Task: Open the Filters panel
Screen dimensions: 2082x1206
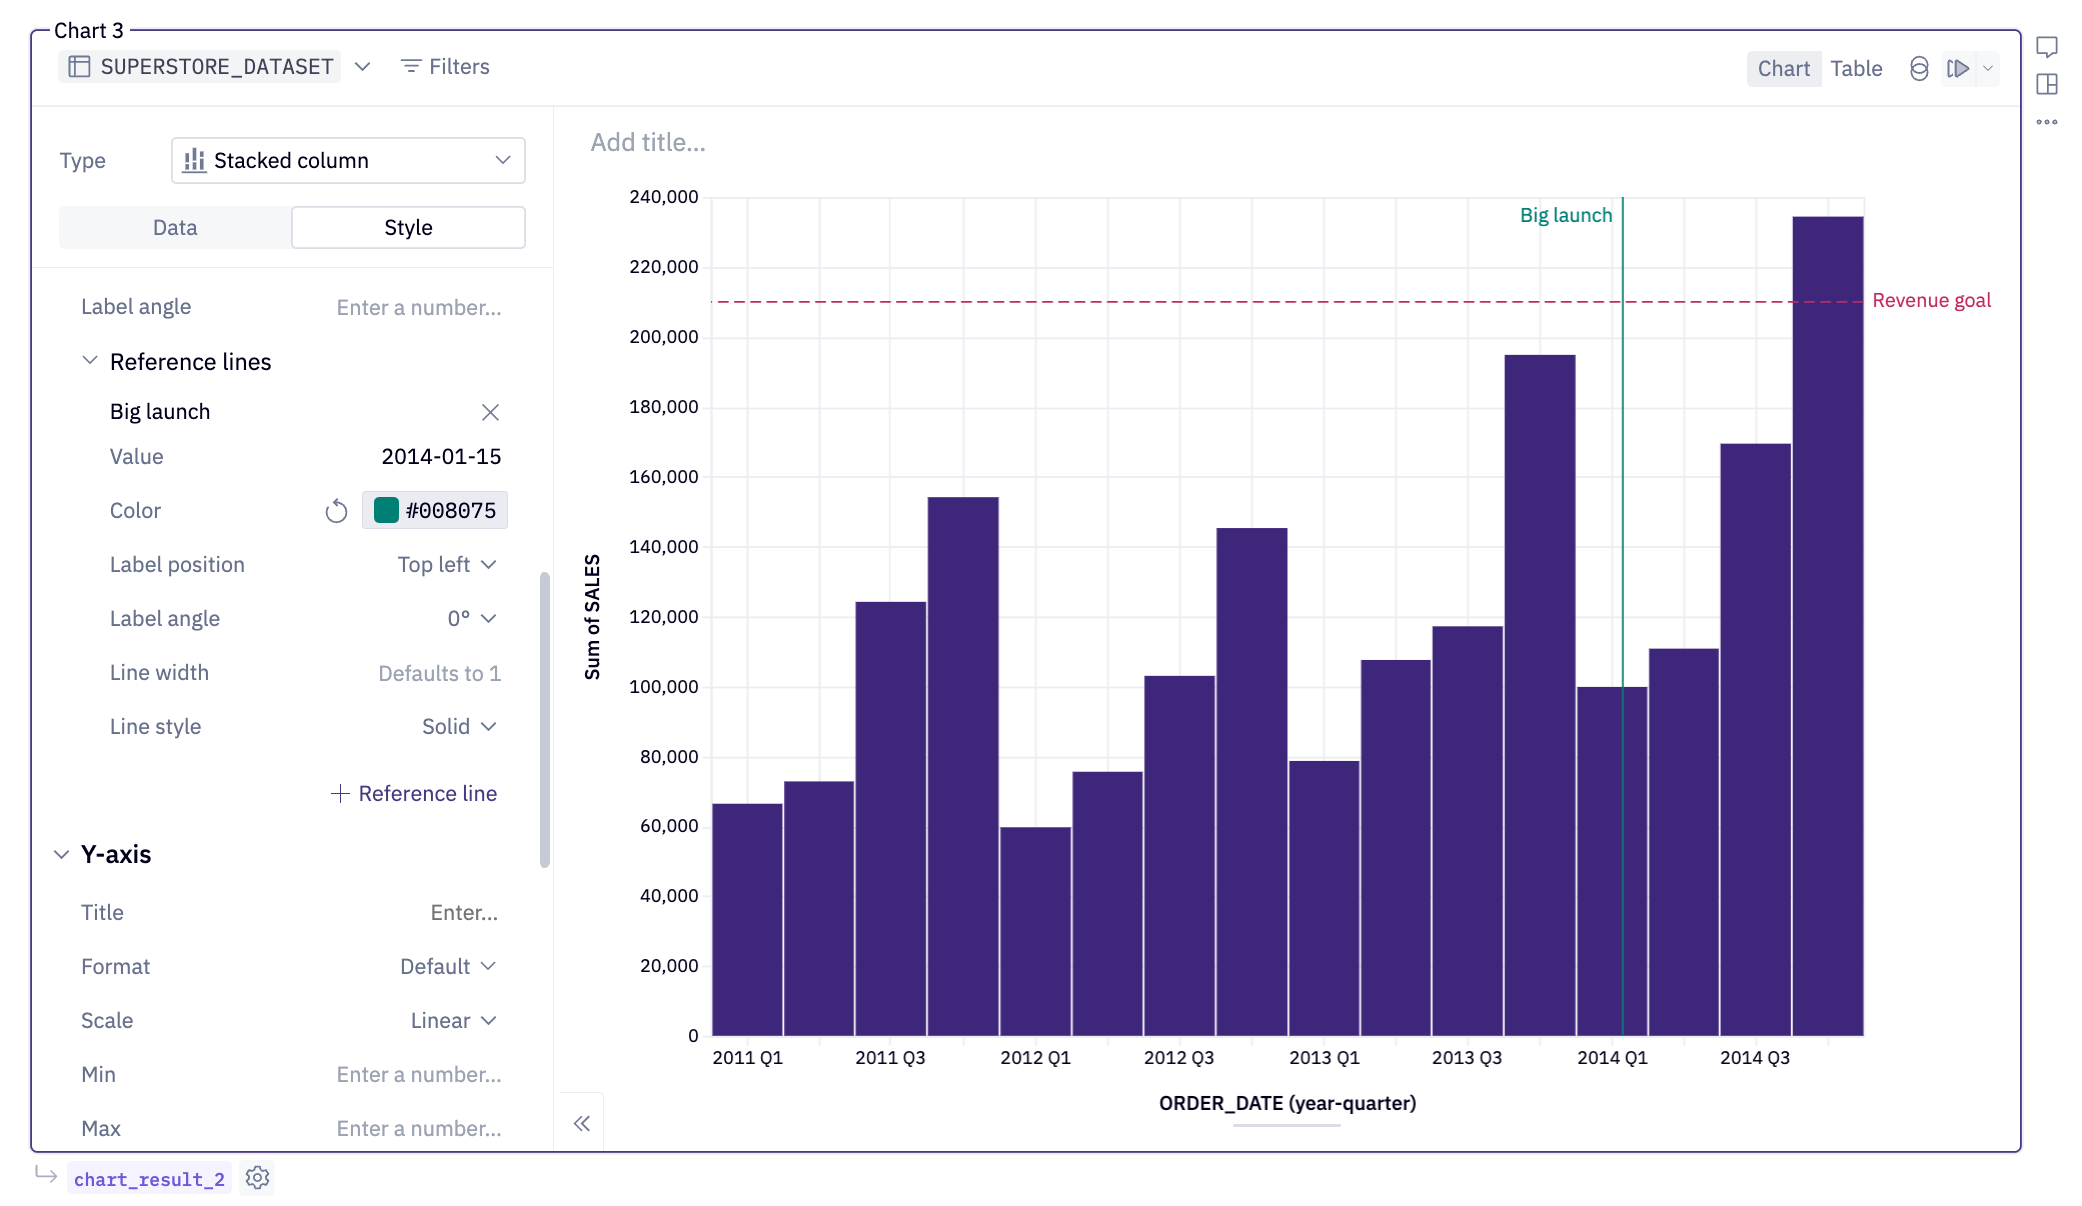Action: pyautogui.click(x=444, y=66)
